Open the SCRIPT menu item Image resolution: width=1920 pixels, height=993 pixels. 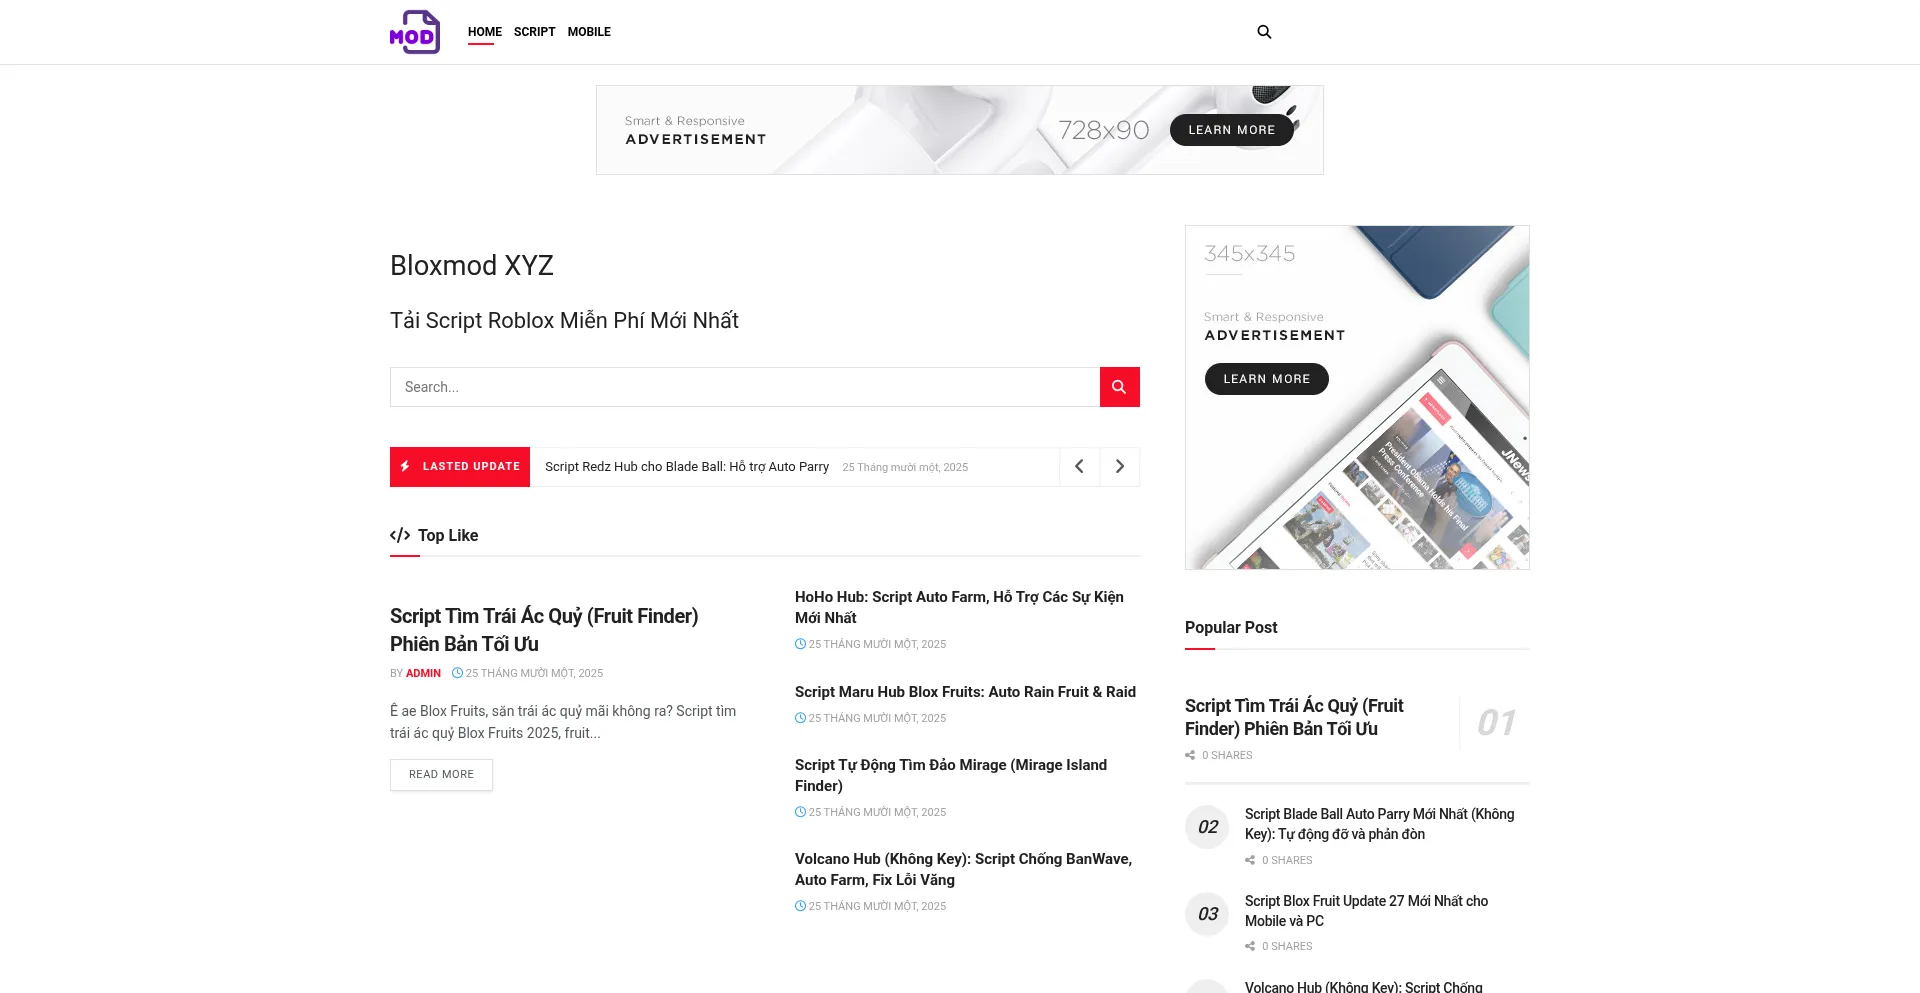pyautogui.click(x=534, y=32)
